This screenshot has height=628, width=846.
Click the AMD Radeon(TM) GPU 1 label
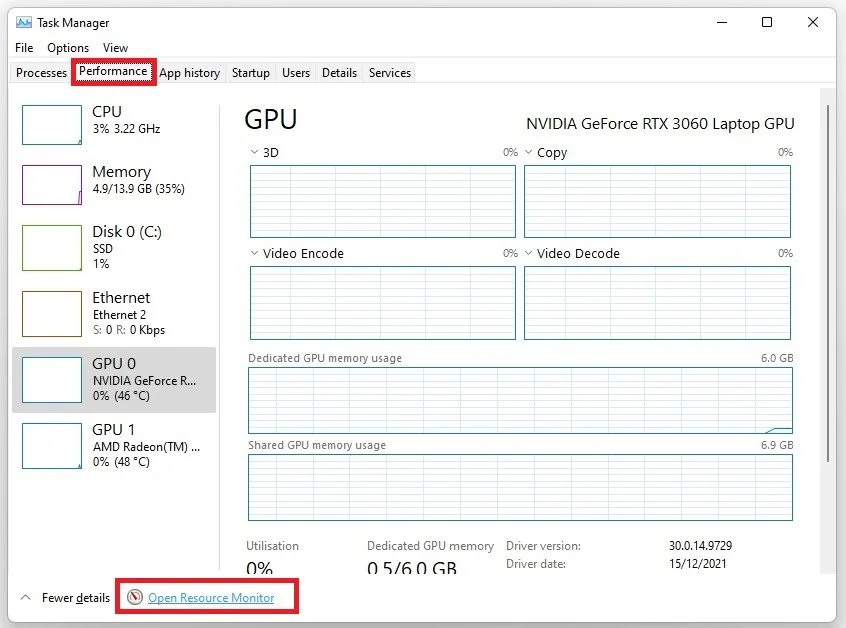point(146,447)
